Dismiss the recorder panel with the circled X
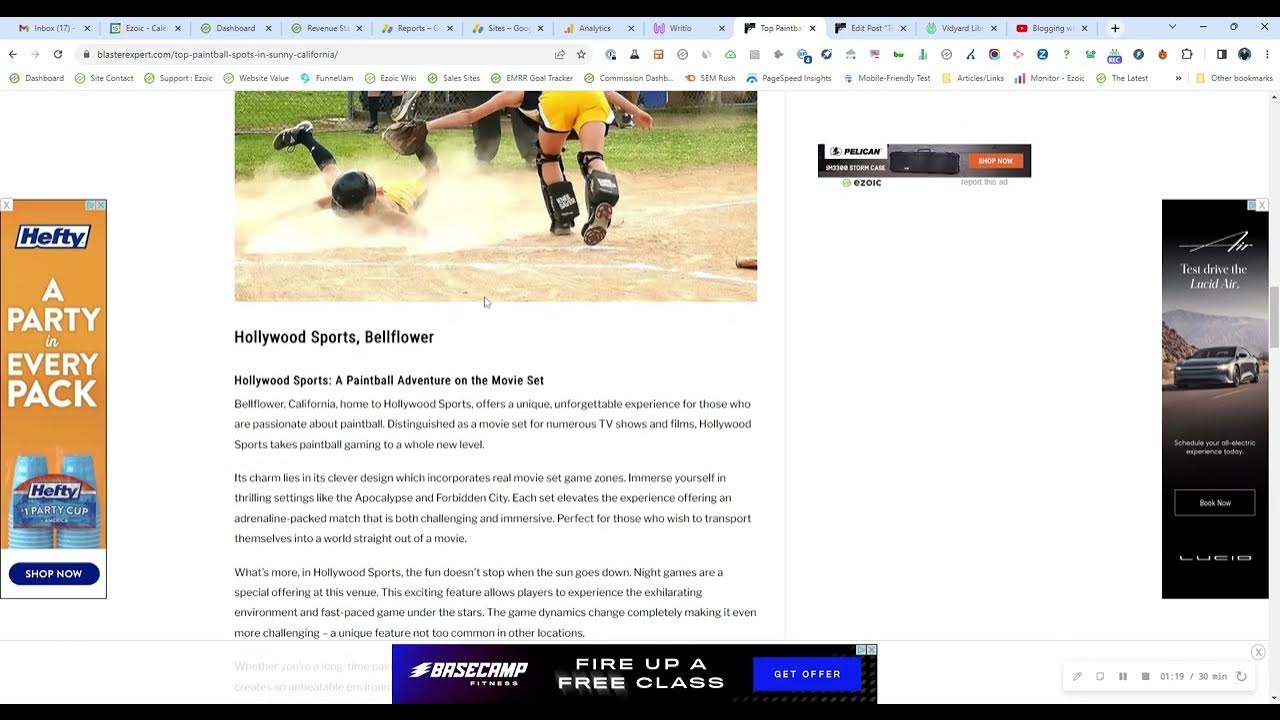The image size is (1280, 720). tap(1258, 652)
